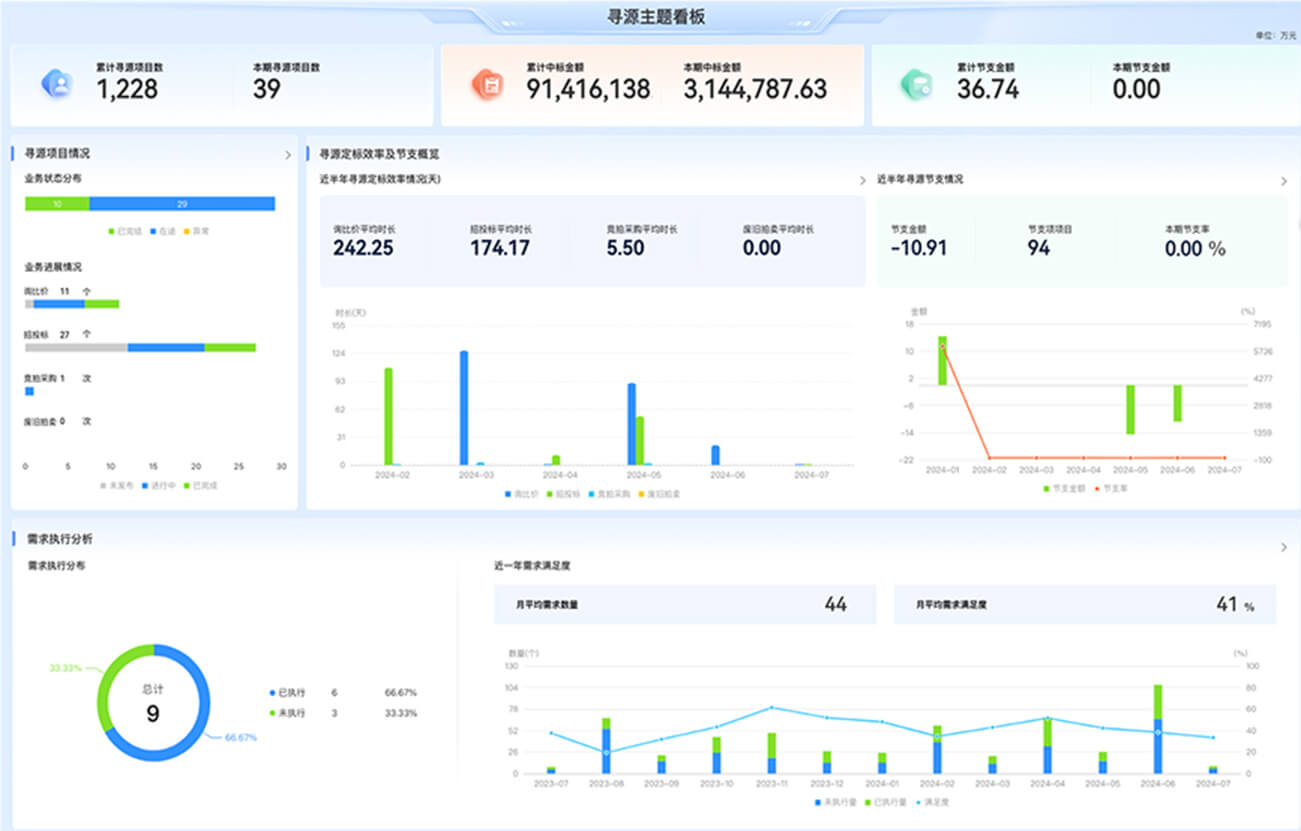
Task: Expand 近半年寻源节支情况 chevron
Action: point(1284,181)
